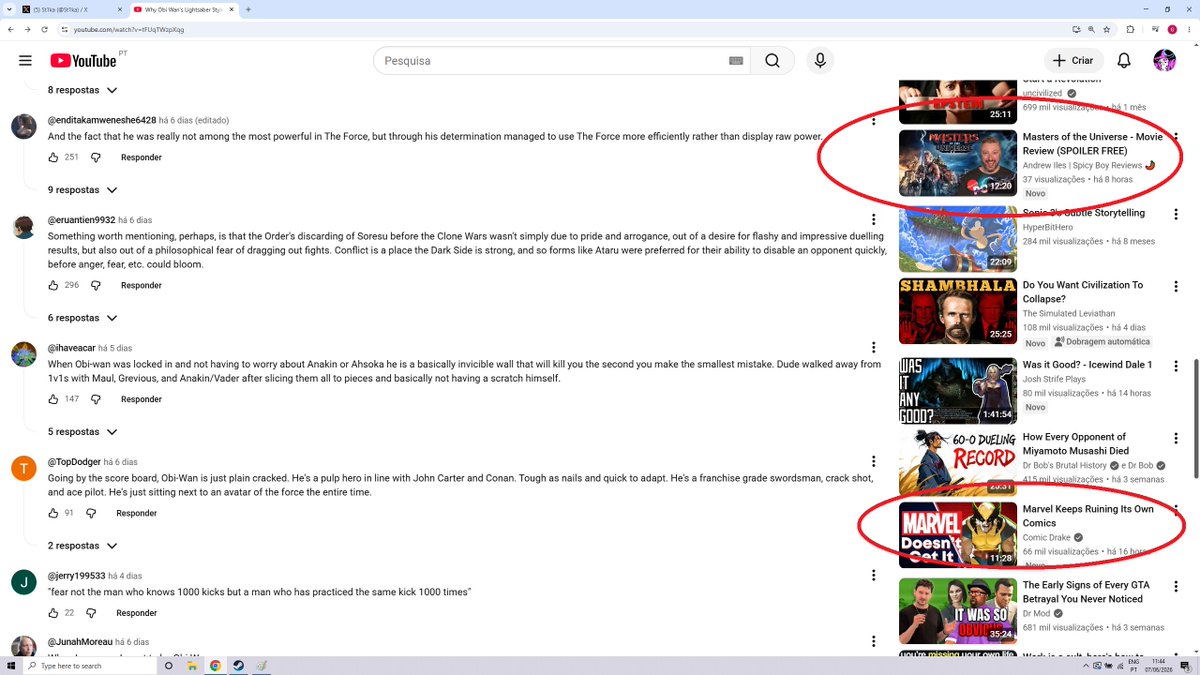Open options for Sonic 3's Subtle Storytelling video
Screen dimensions: 1200x675
coord(1176,214)
